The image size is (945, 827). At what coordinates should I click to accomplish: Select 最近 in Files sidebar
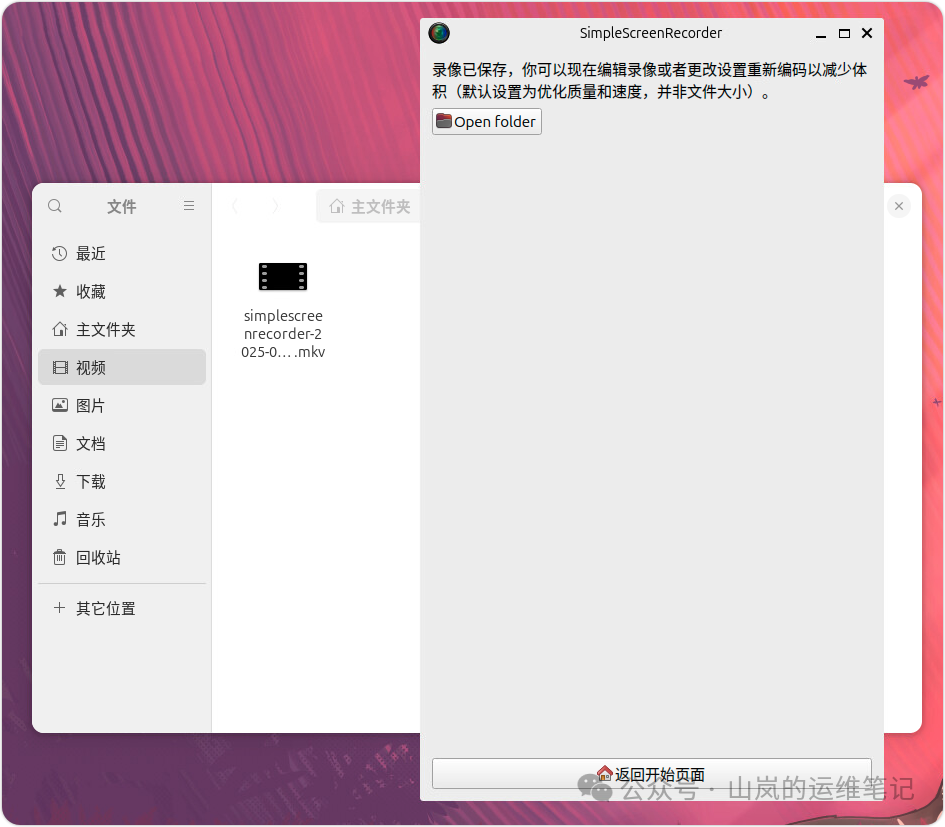[x=122, y=254]
